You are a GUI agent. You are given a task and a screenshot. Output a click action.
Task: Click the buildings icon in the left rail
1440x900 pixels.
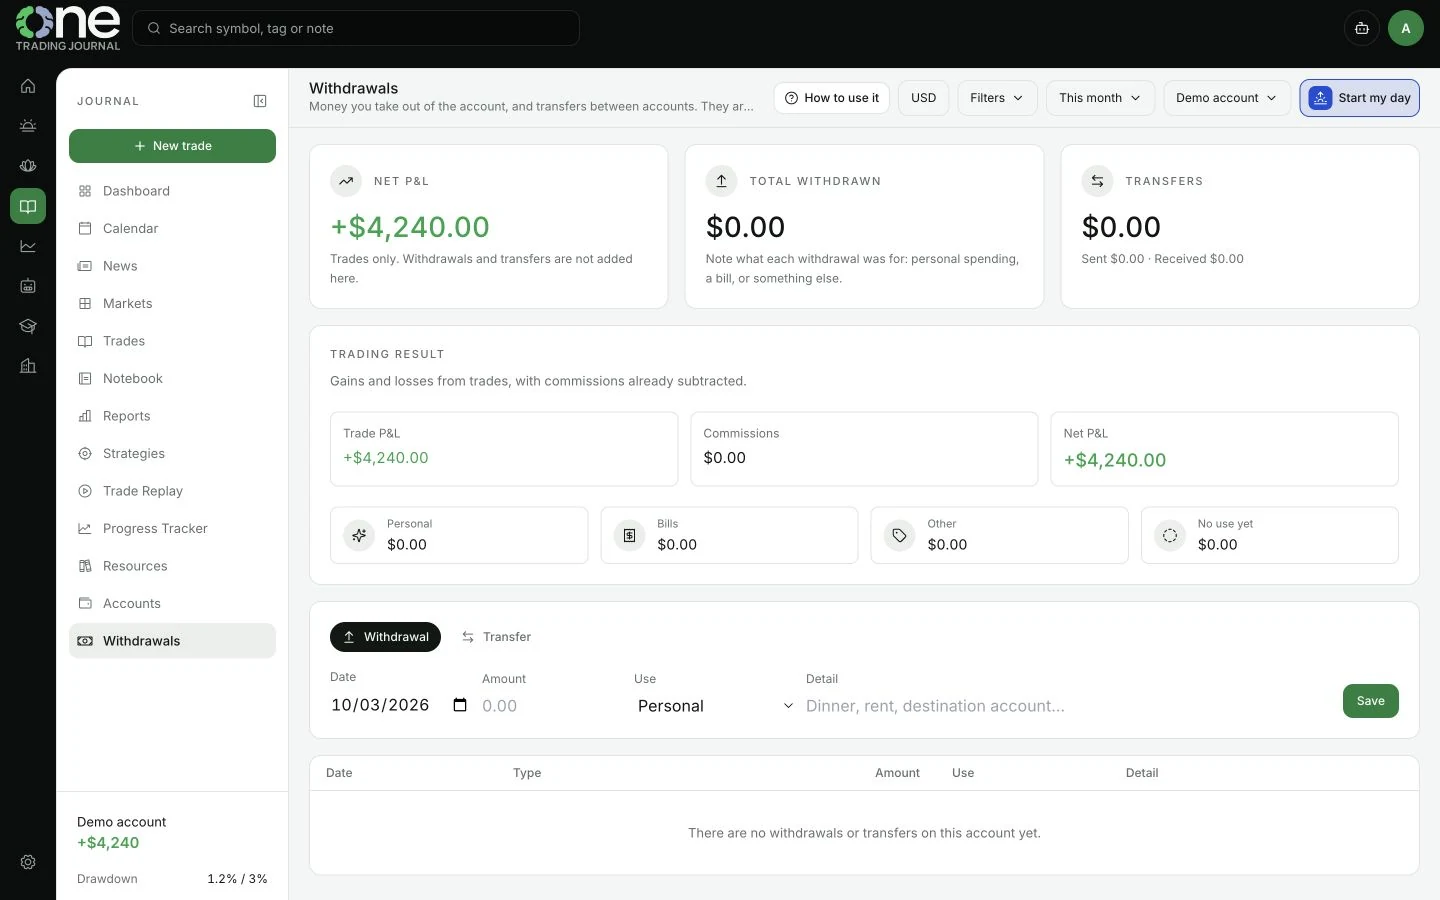click(28, 366)
